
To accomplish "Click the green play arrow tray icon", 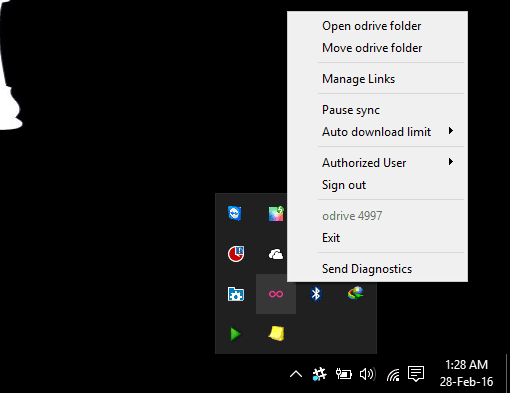I will point(236,334).
